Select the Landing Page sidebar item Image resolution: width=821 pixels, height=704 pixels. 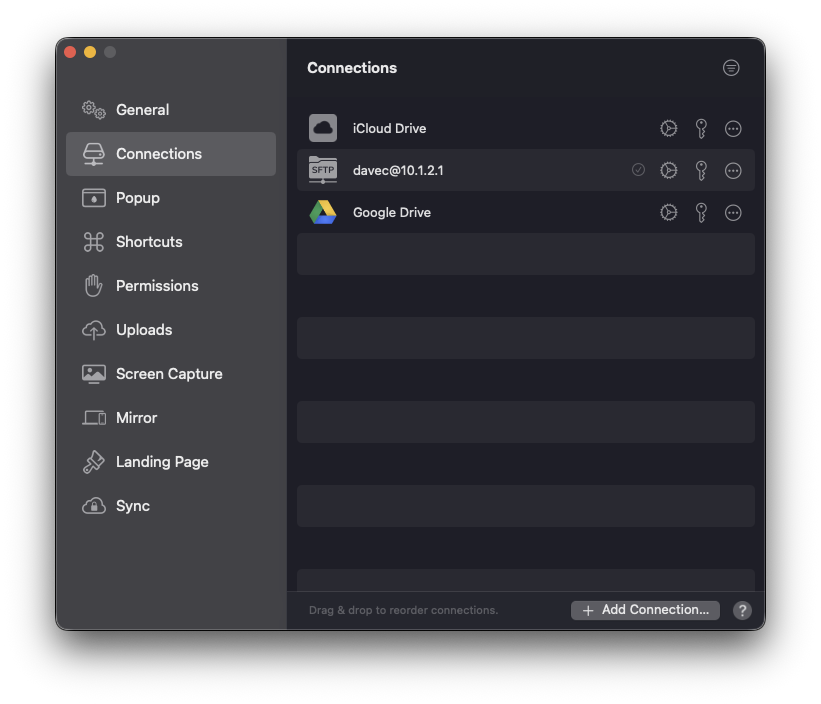click(162, 462)
